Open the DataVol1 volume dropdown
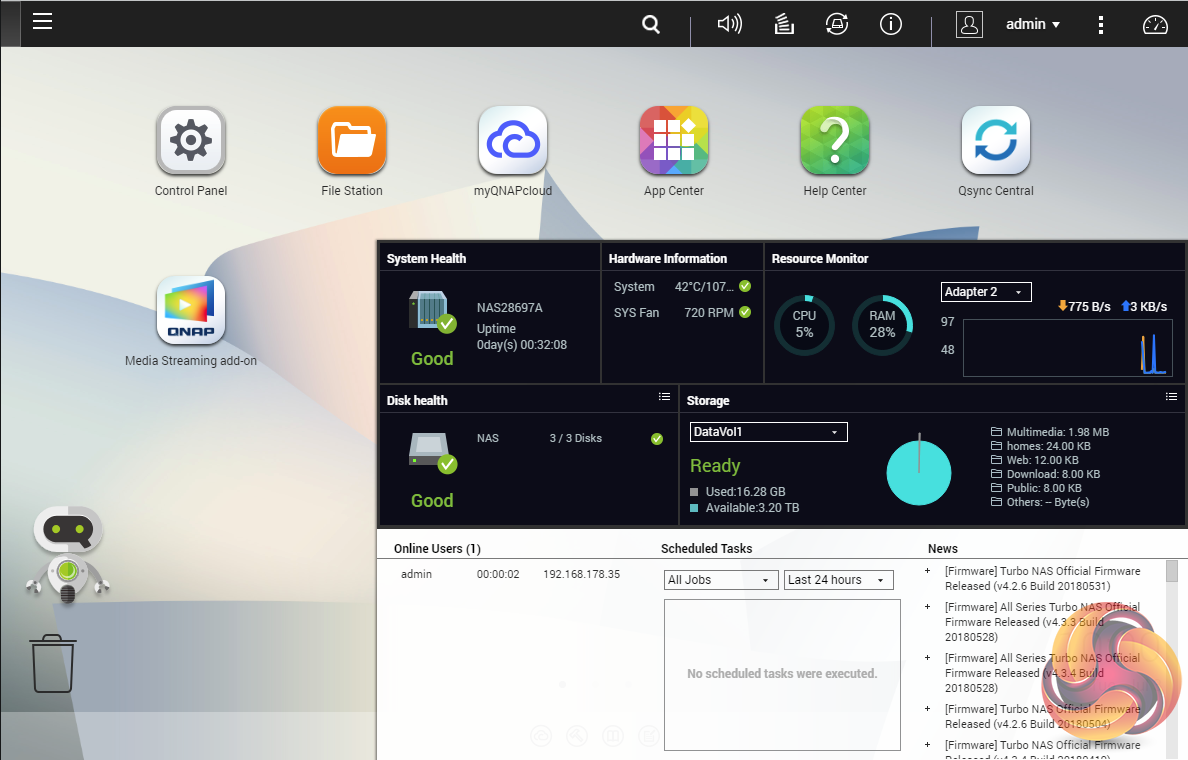This screenshot has height=760, width=1188. (768, 432)
